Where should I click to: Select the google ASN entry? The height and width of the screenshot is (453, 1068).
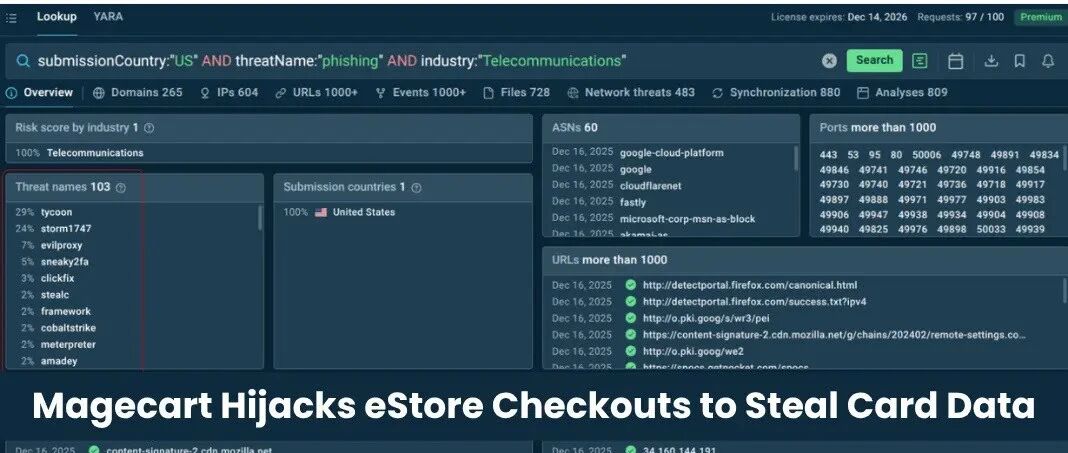(635, 169)
